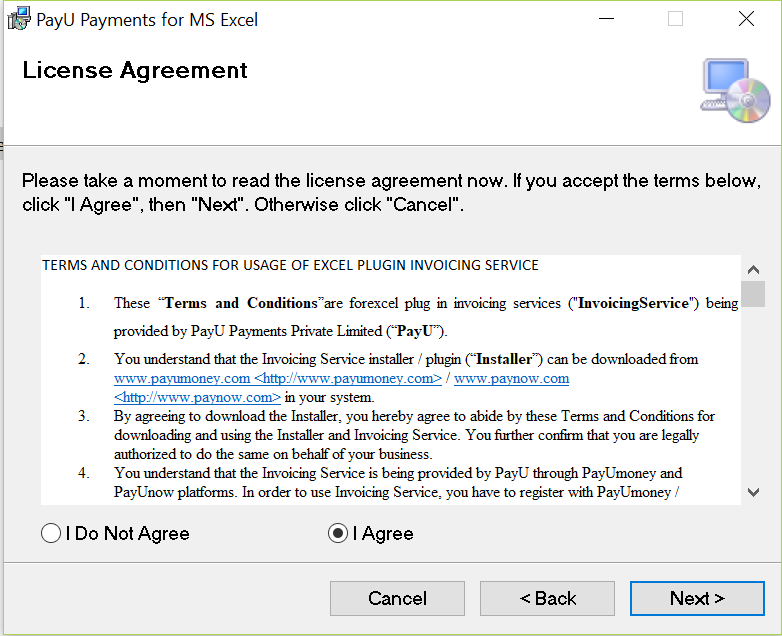This screenshot has height=636, width=782.
Task: Close the PayU installer window
Action: pyautogui.click(x=746, y=19)
